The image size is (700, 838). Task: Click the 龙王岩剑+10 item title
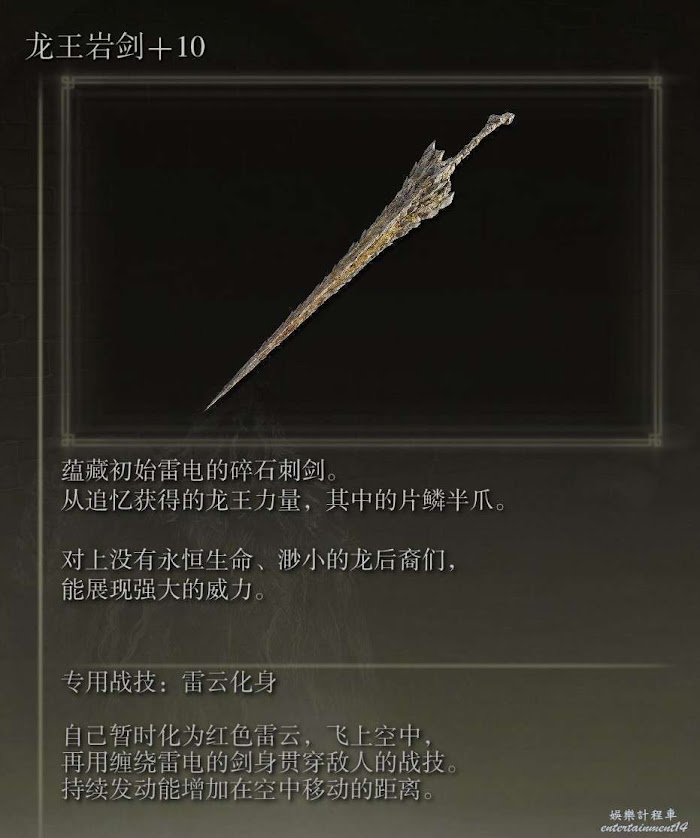115,48
